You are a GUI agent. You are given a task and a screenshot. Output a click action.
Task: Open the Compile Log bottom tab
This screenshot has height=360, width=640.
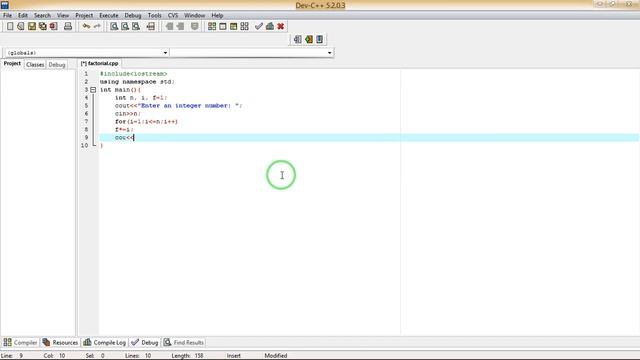(104, 342)
